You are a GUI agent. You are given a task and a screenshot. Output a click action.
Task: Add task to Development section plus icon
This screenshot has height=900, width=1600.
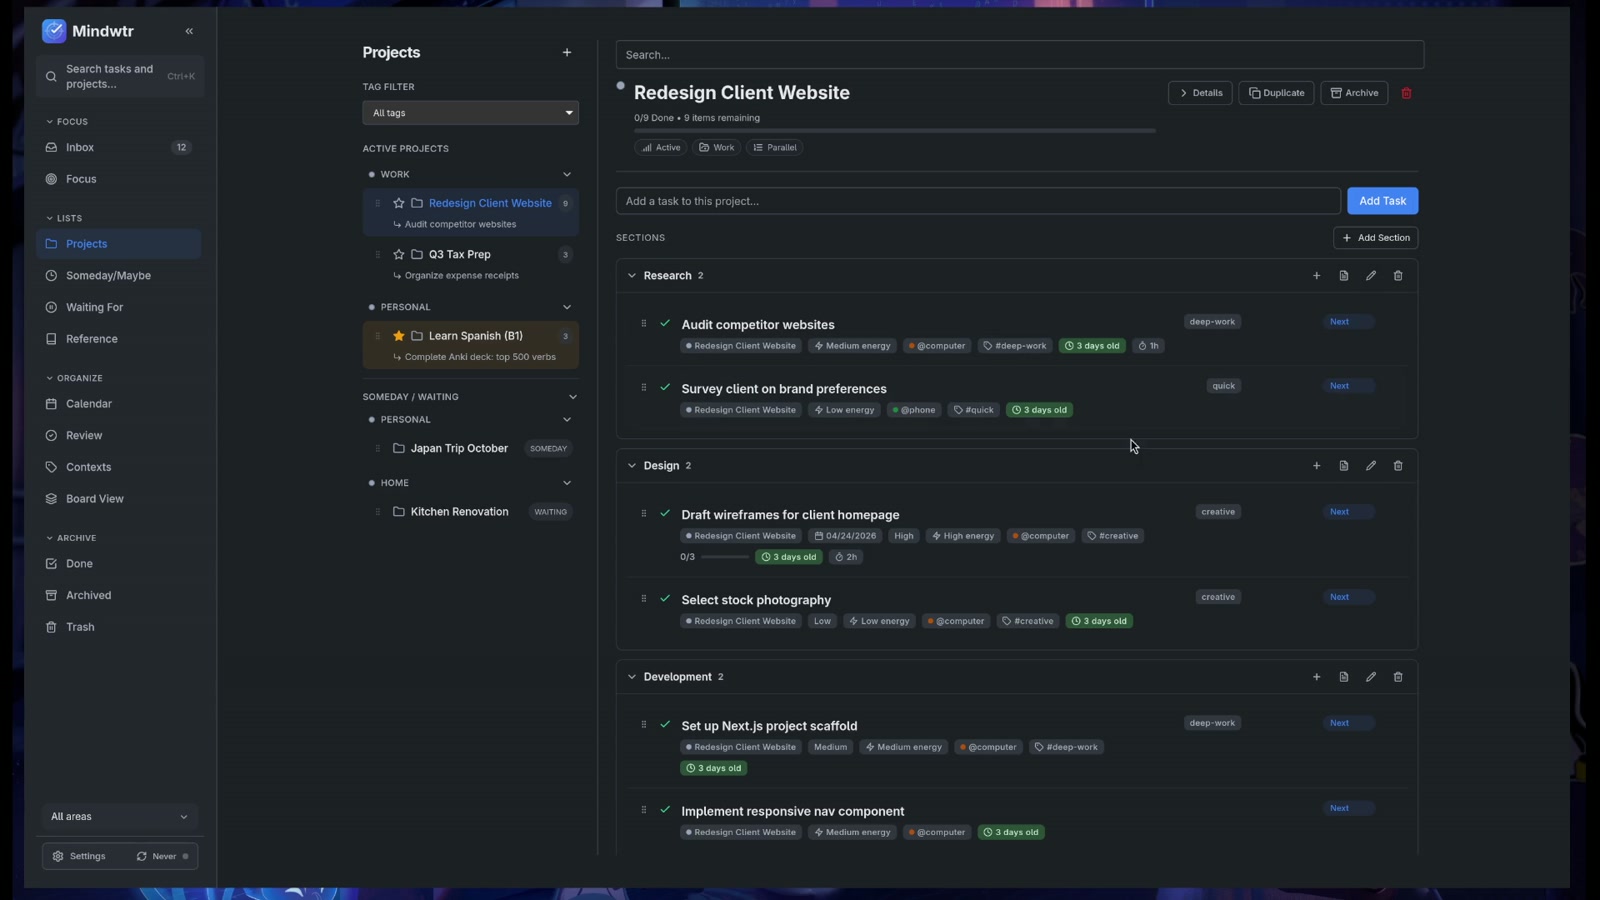(x=1316, y=677)
